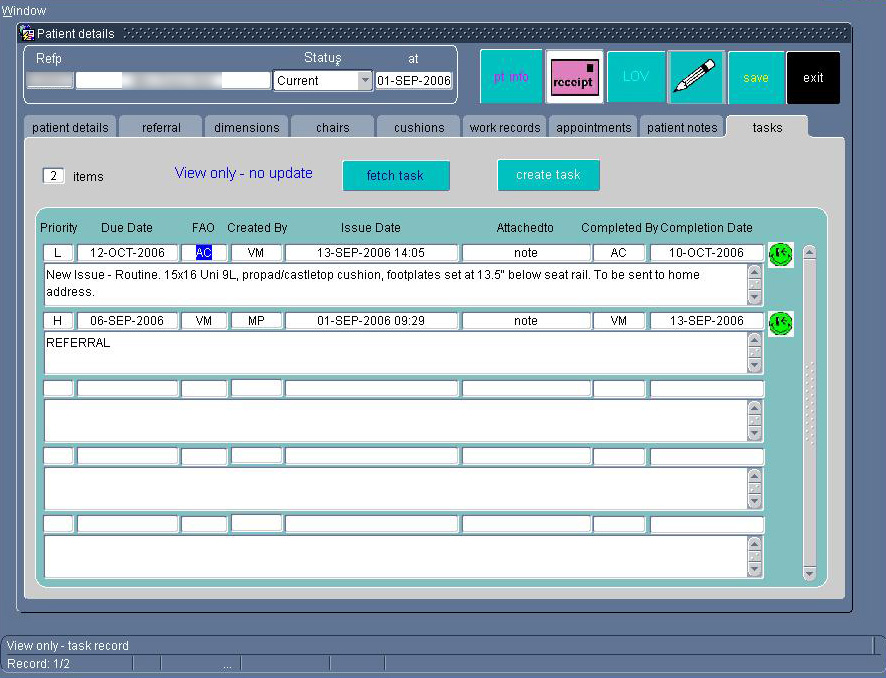Select the chairs tab
The image size is (886, 678).
pyautogui.click(x=332, y=128)
